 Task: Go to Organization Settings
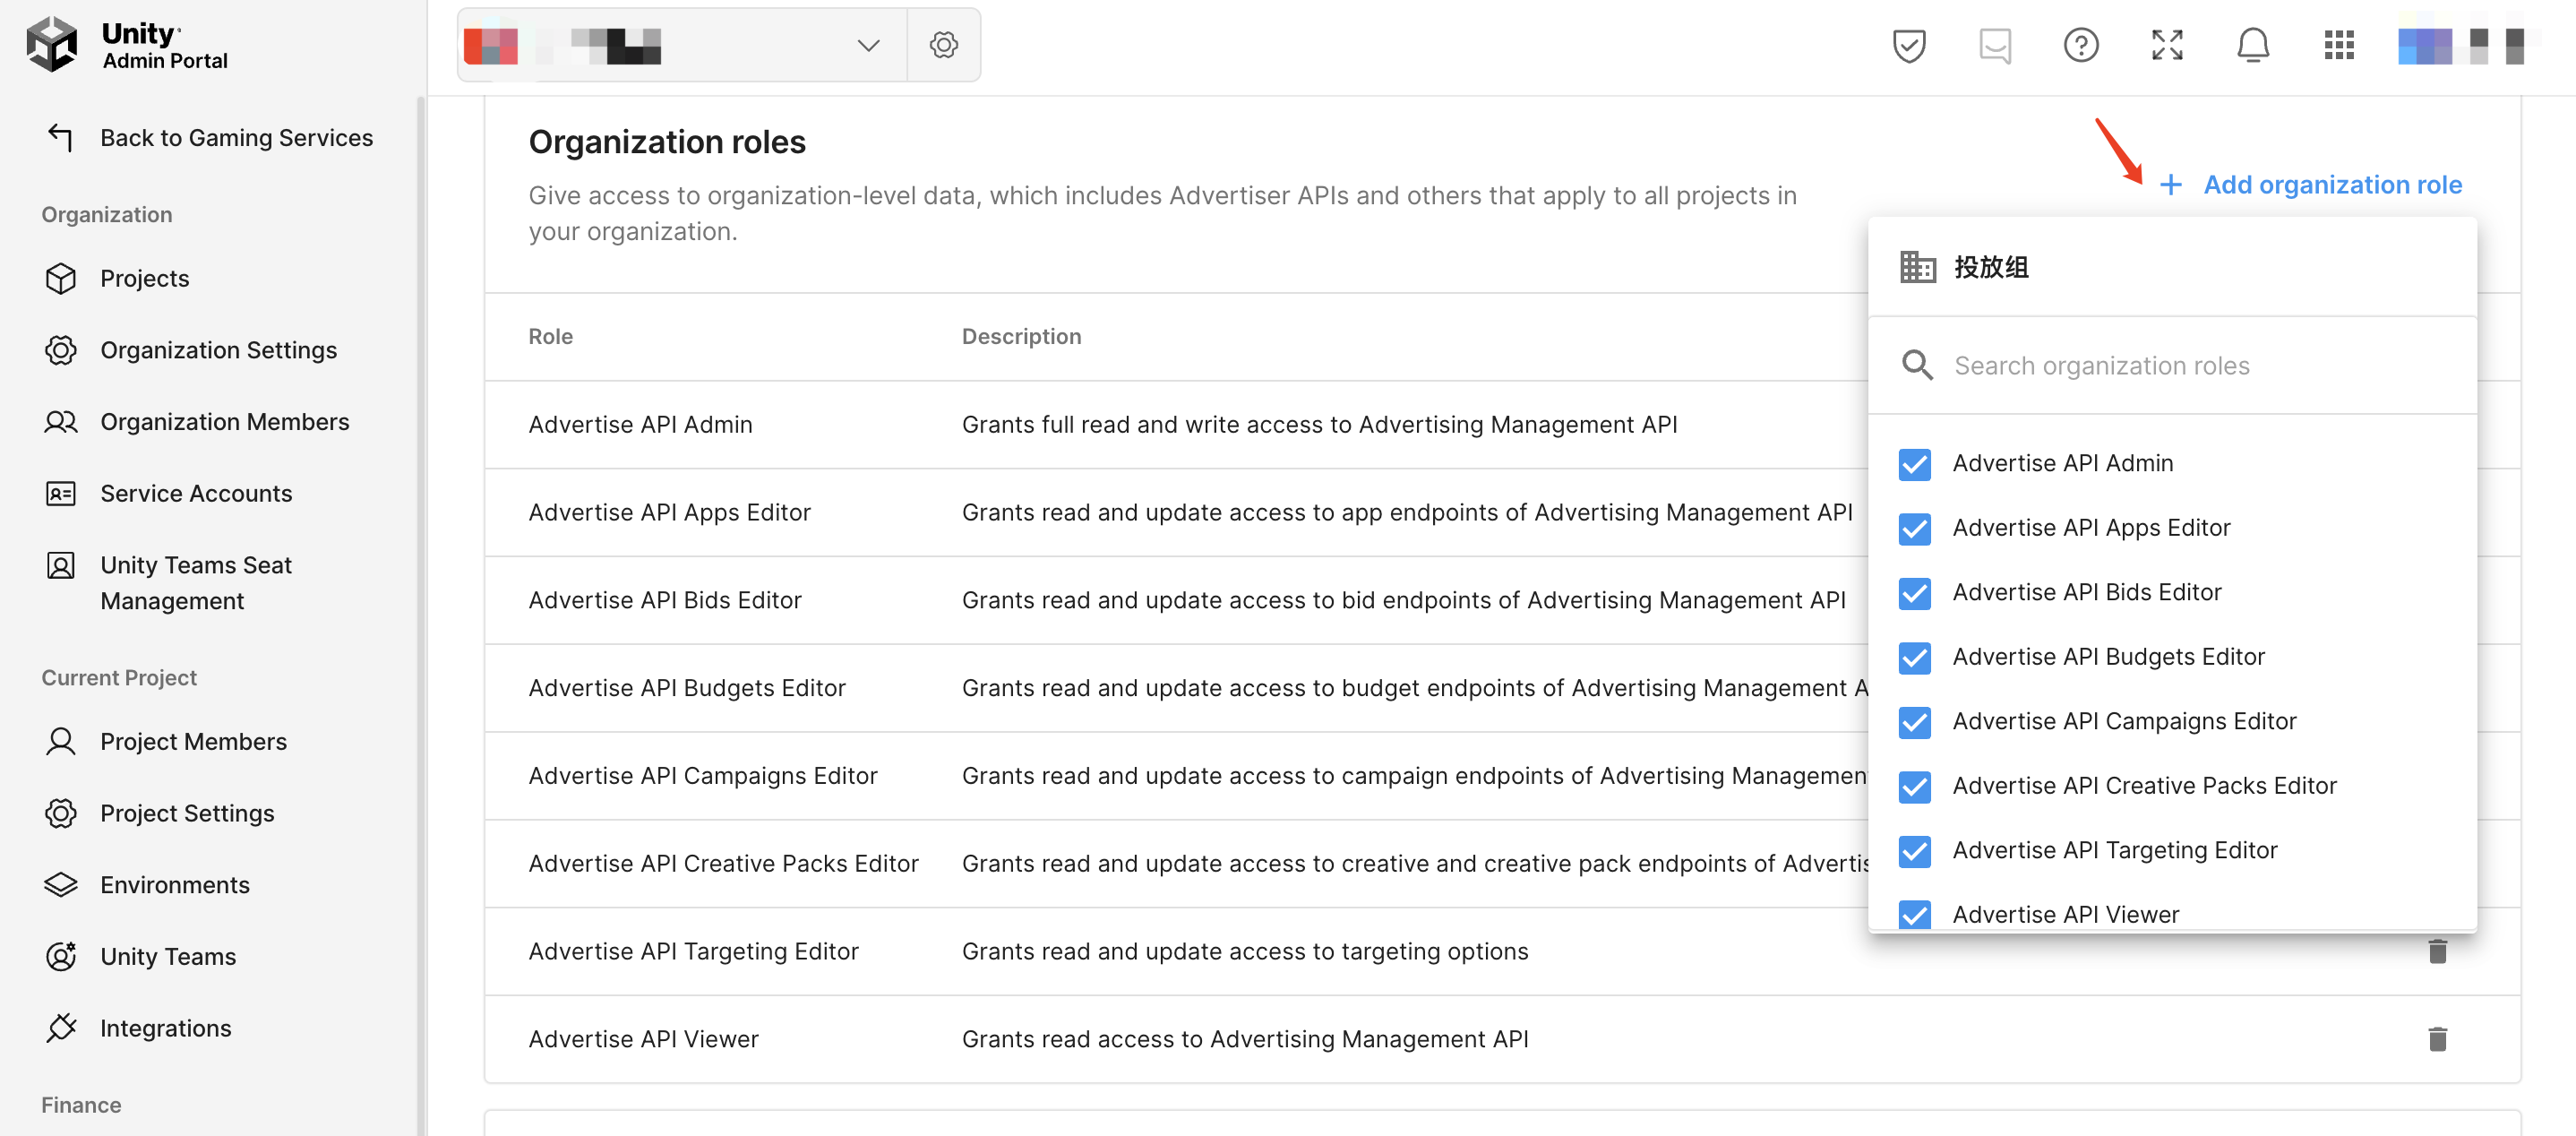click(219, 350)
